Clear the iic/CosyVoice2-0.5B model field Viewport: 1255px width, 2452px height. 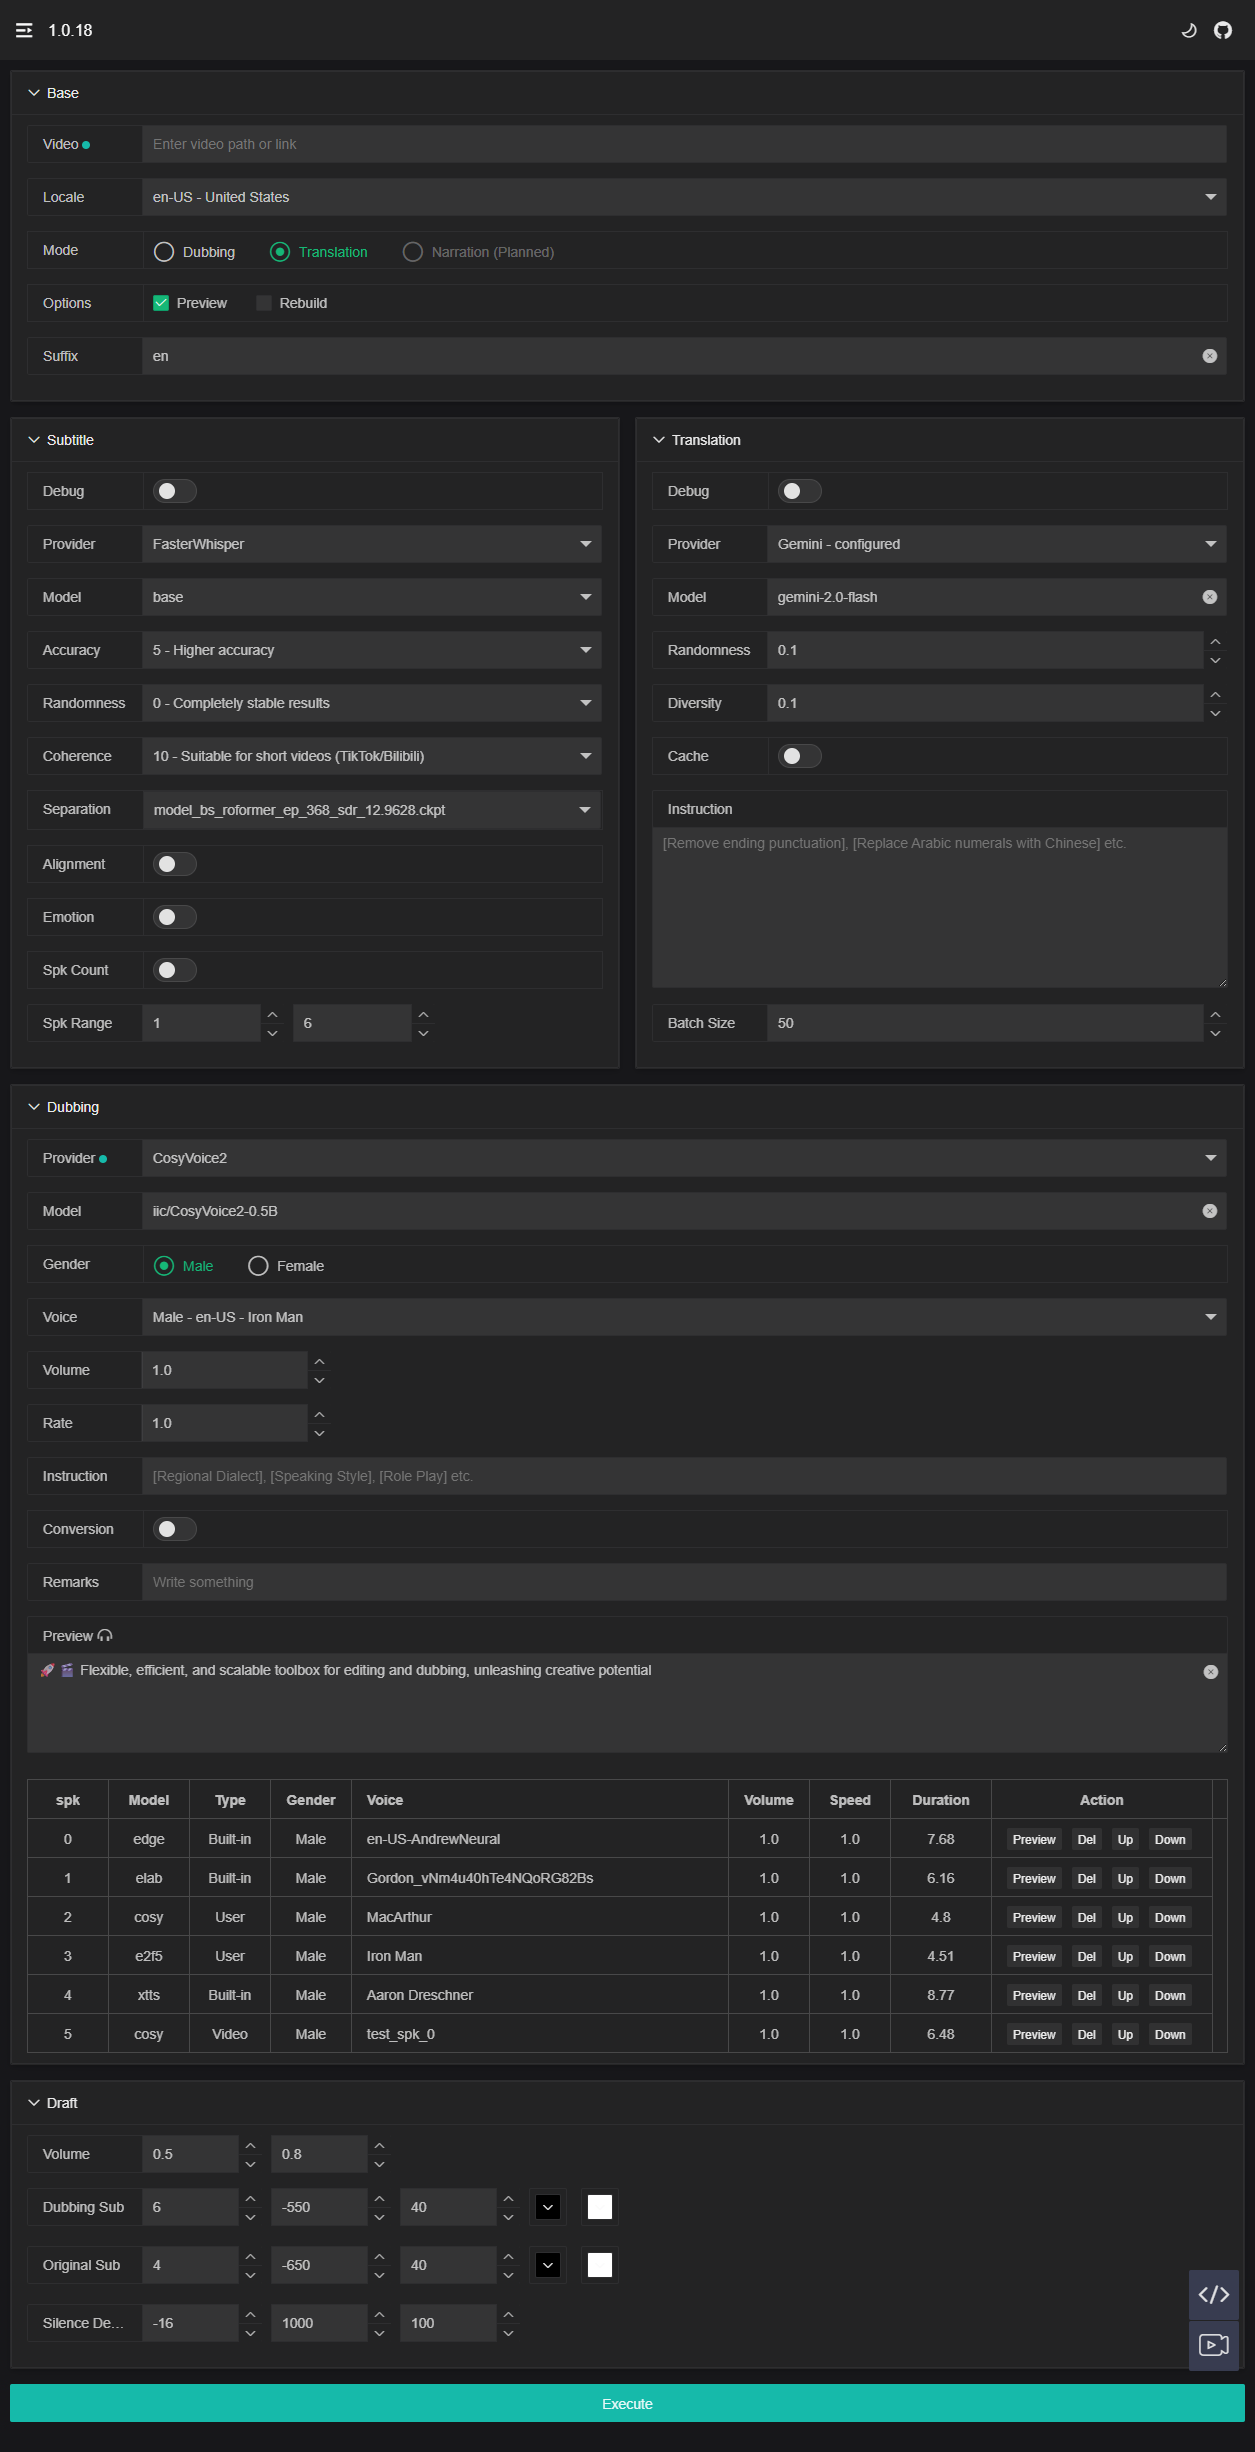1210,1211
